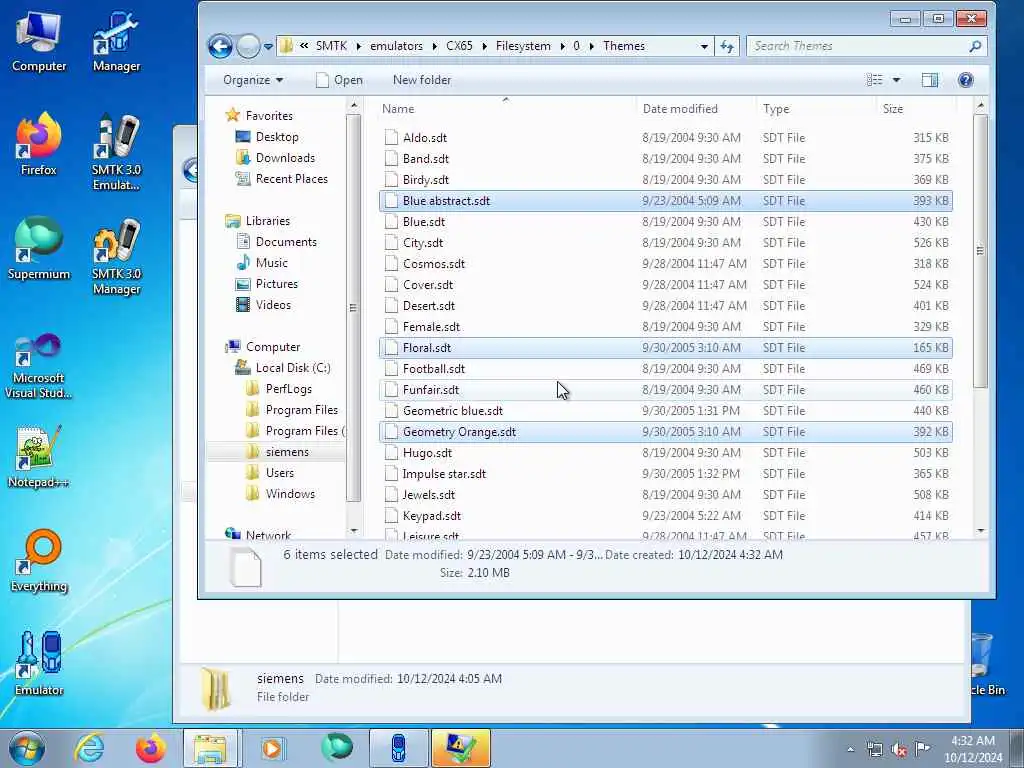Click the Open toolbar button
1024x768 pixels.
[x=339, y=80]
